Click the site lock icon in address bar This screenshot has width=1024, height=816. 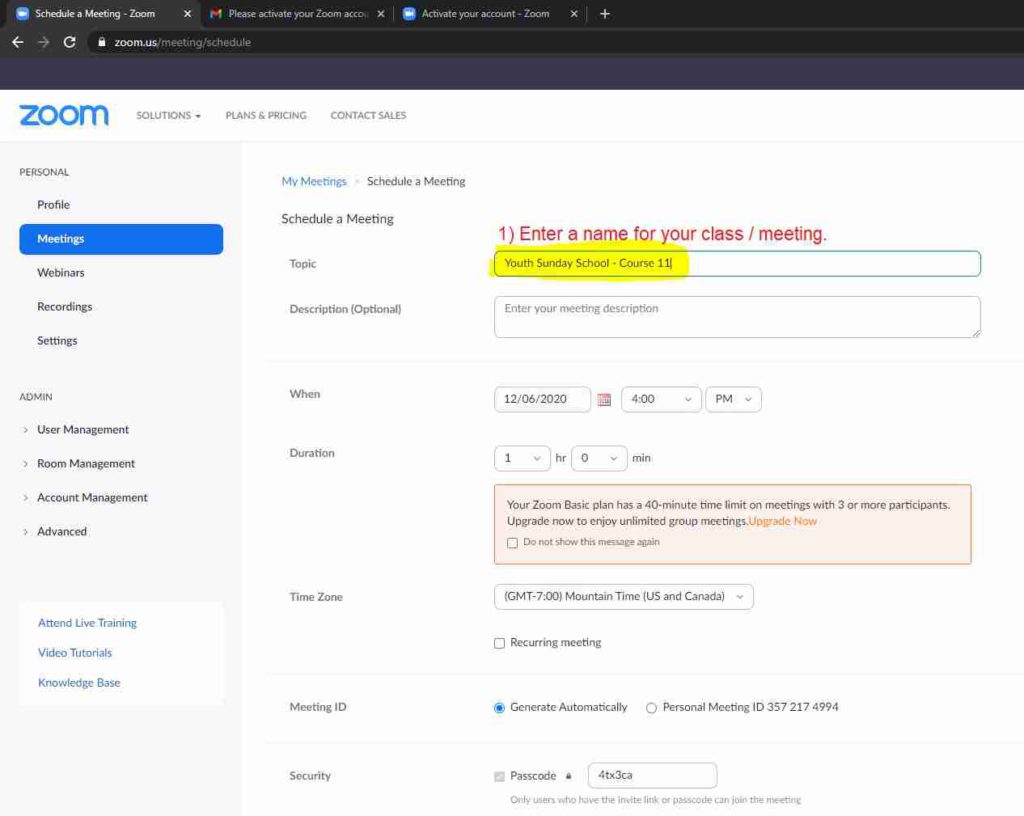point(101,42)
